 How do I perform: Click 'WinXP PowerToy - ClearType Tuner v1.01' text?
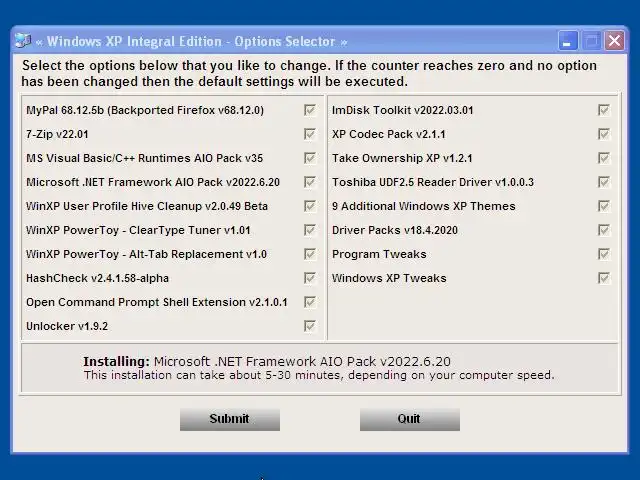pyautogui.click(x=138, y=230)
